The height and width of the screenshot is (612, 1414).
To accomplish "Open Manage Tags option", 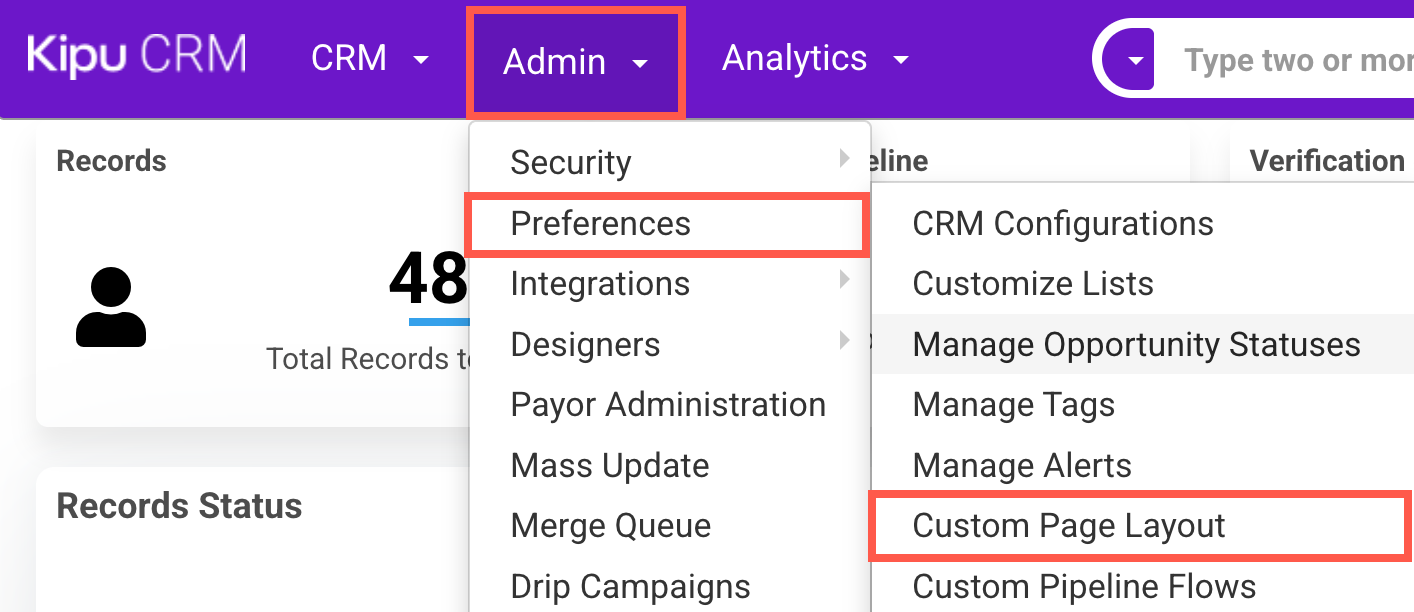I will [1013, 405].
